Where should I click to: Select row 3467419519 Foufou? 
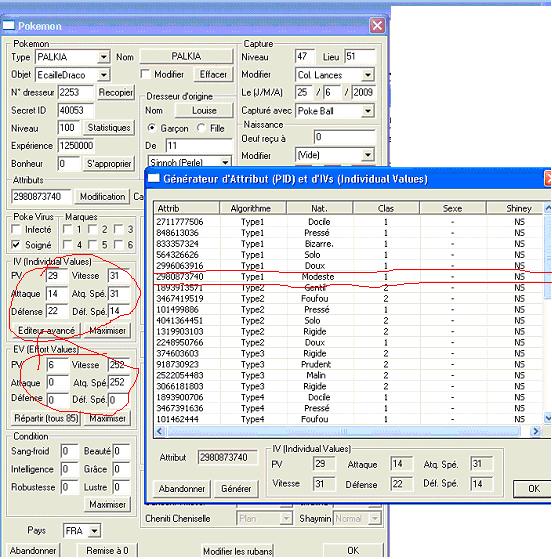pyautogui.click(x=349, y=298)
